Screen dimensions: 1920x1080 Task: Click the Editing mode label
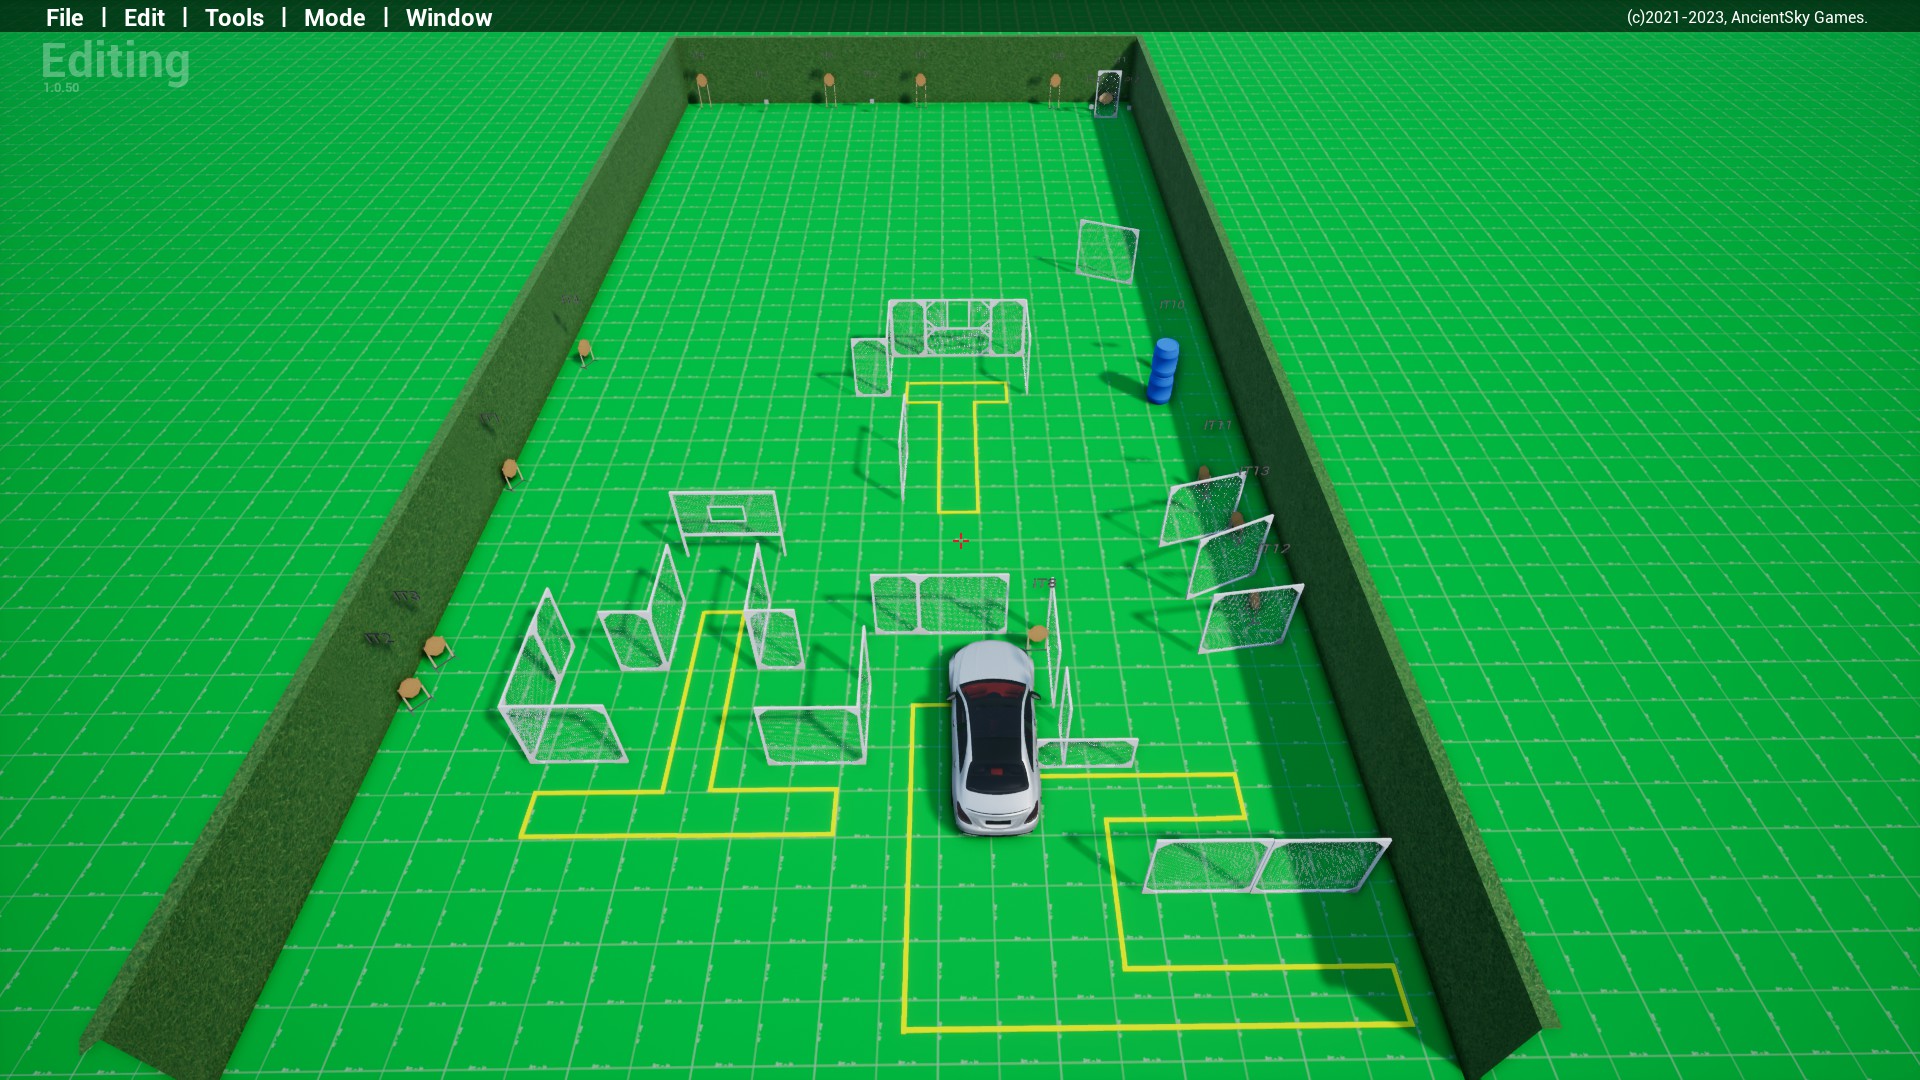(115, 61)
